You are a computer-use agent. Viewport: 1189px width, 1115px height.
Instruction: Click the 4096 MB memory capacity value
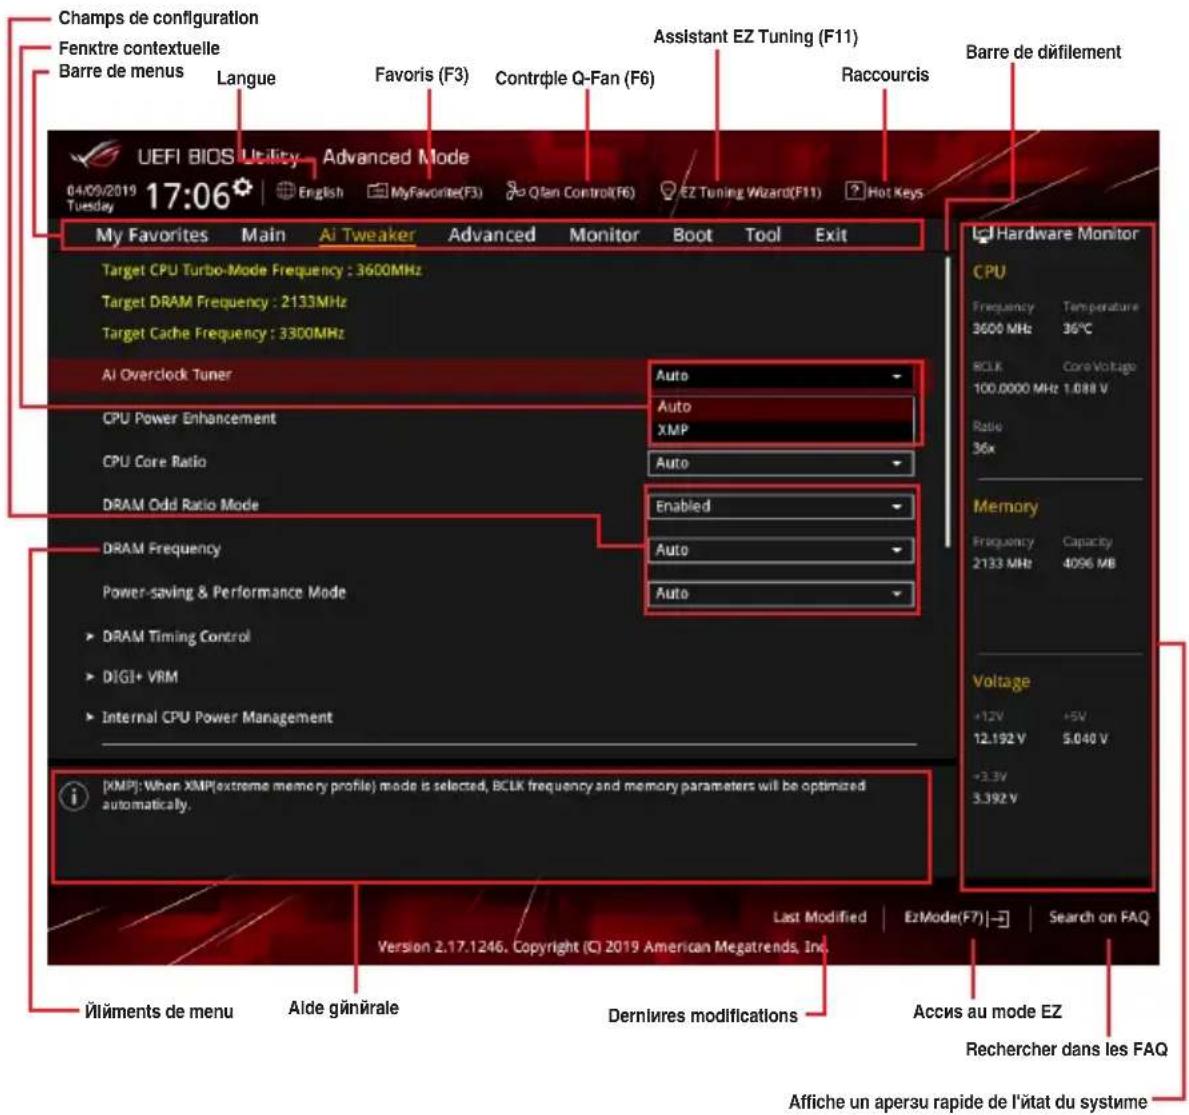[x=1089, y=564]
